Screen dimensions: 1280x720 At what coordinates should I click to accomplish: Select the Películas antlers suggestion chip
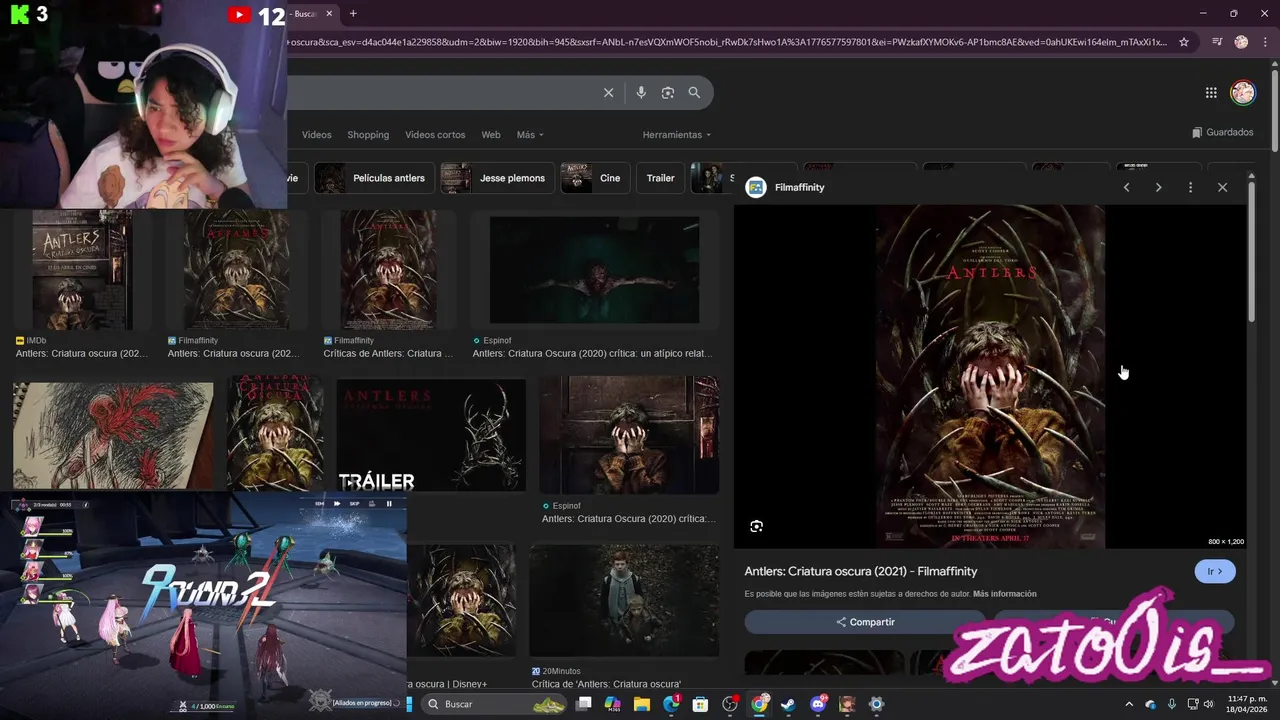pyautogui.click(x=374, y=178)
